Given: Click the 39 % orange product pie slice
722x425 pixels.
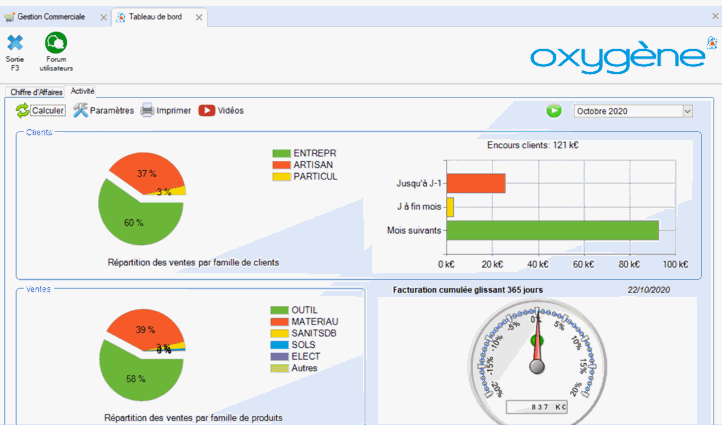Looking at the screenshot, I should tap(145, 330).
